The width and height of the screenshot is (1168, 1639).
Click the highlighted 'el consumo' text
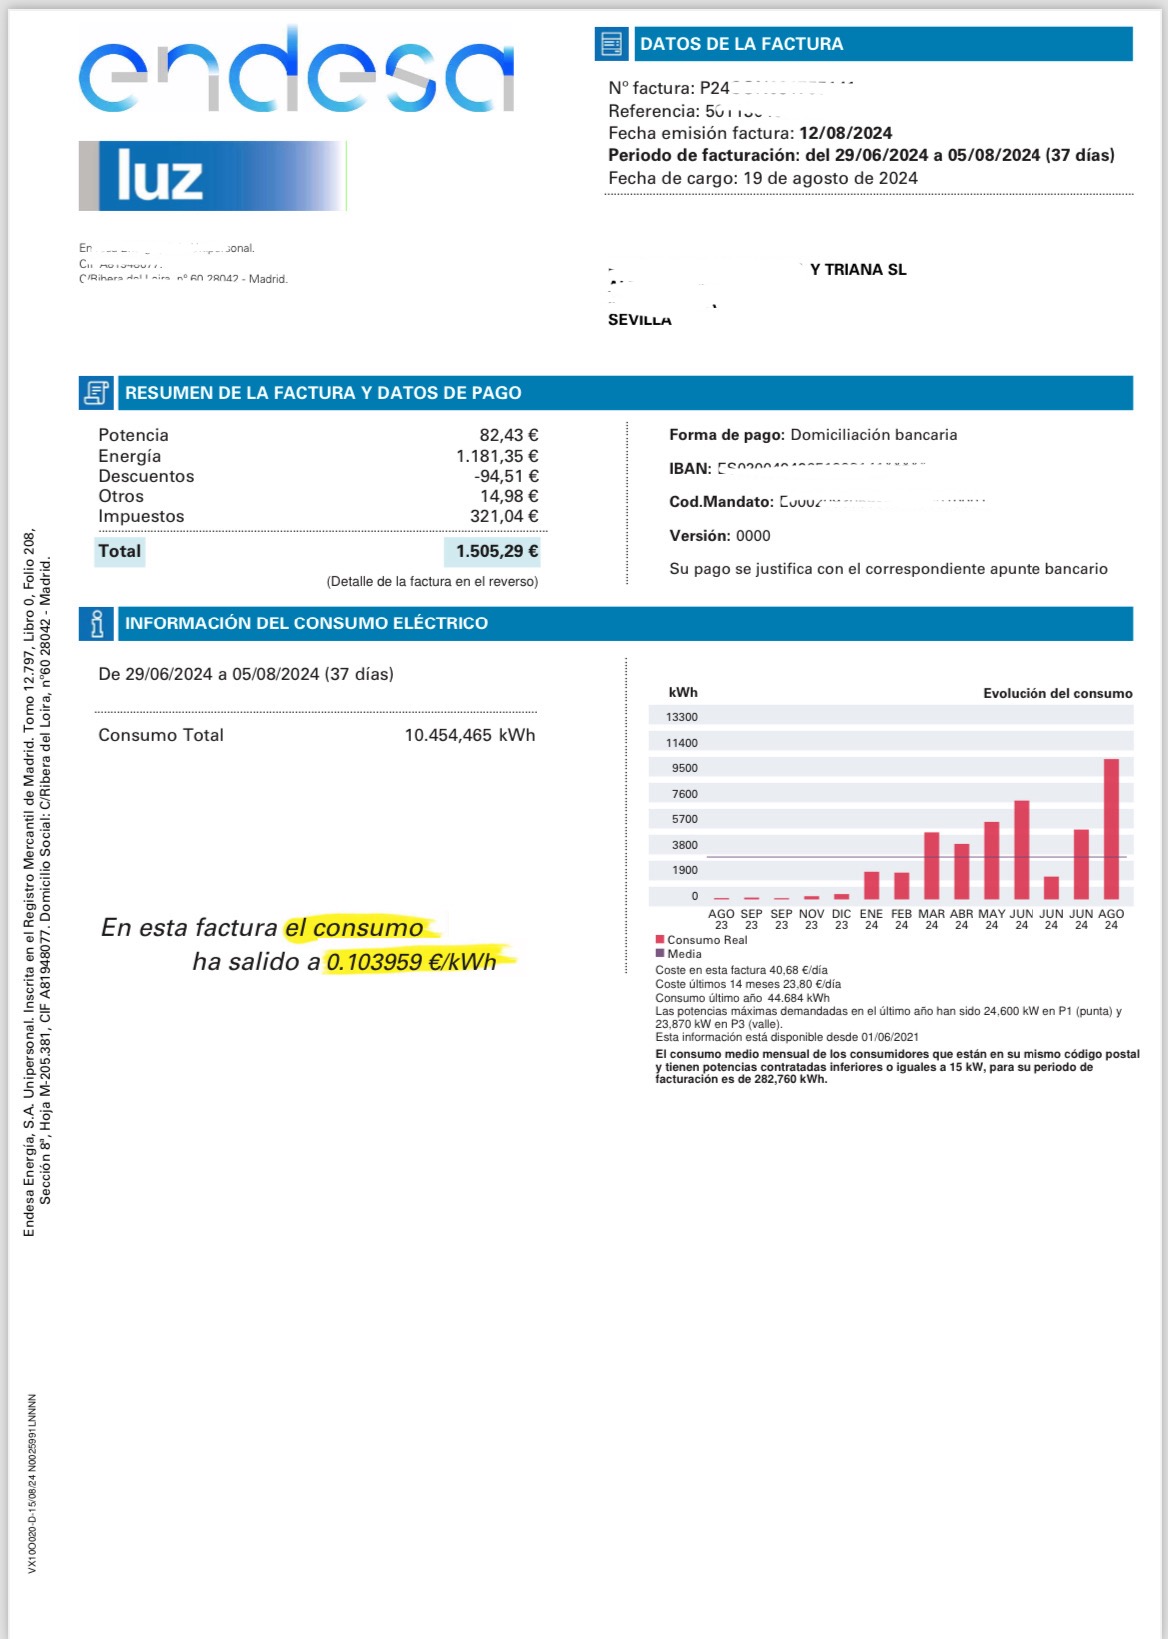click(x=354, y=928)
